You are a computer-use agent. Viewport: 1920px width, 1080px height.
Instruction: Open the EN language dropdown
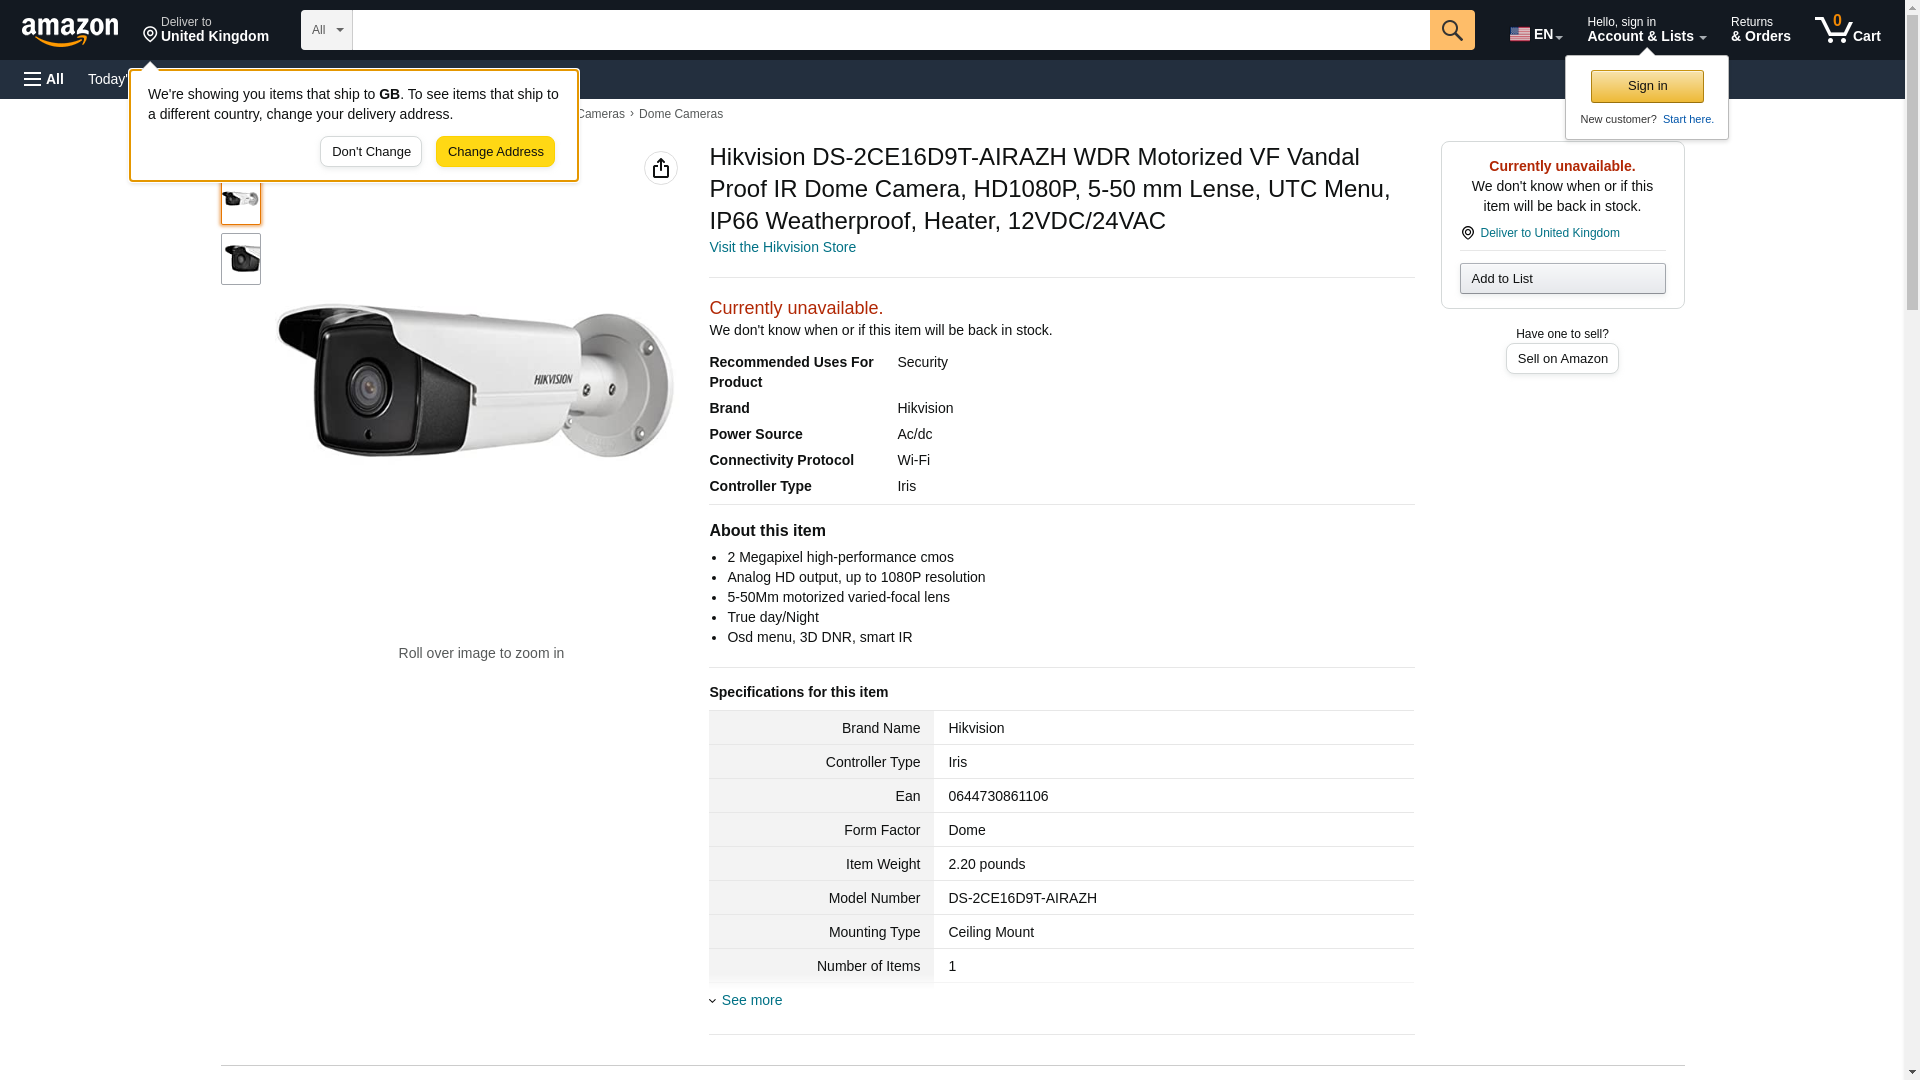coord(1535,34)
